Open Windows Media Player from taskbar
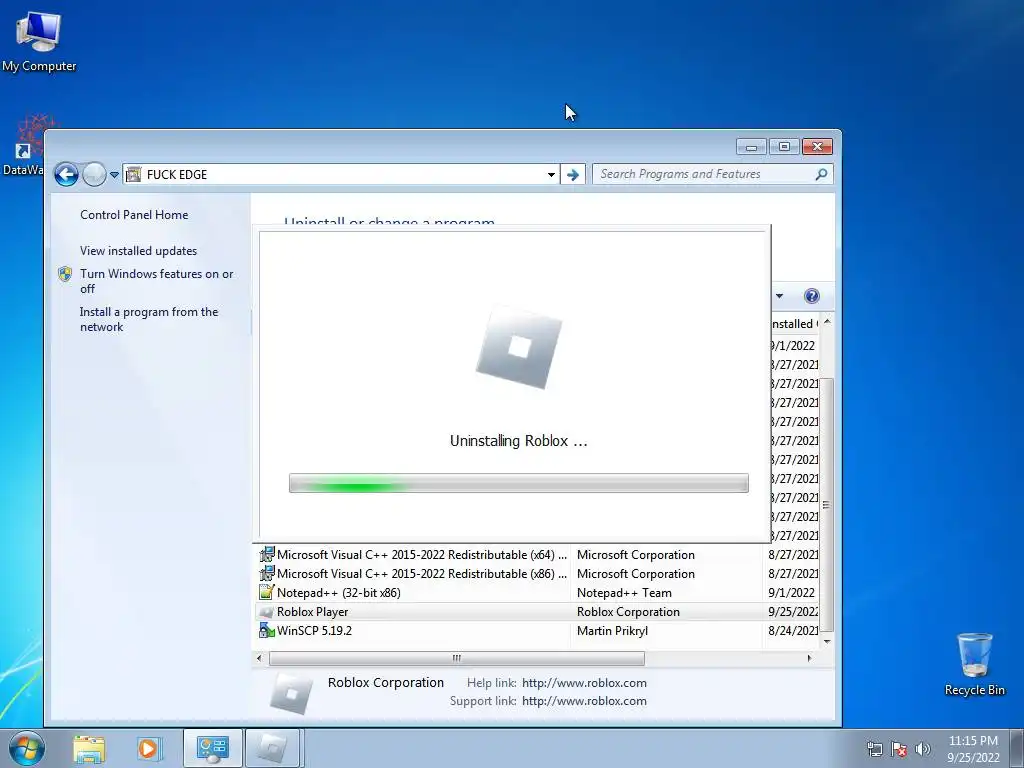Viewport: 1024px width, 768px height. (148, 748)
